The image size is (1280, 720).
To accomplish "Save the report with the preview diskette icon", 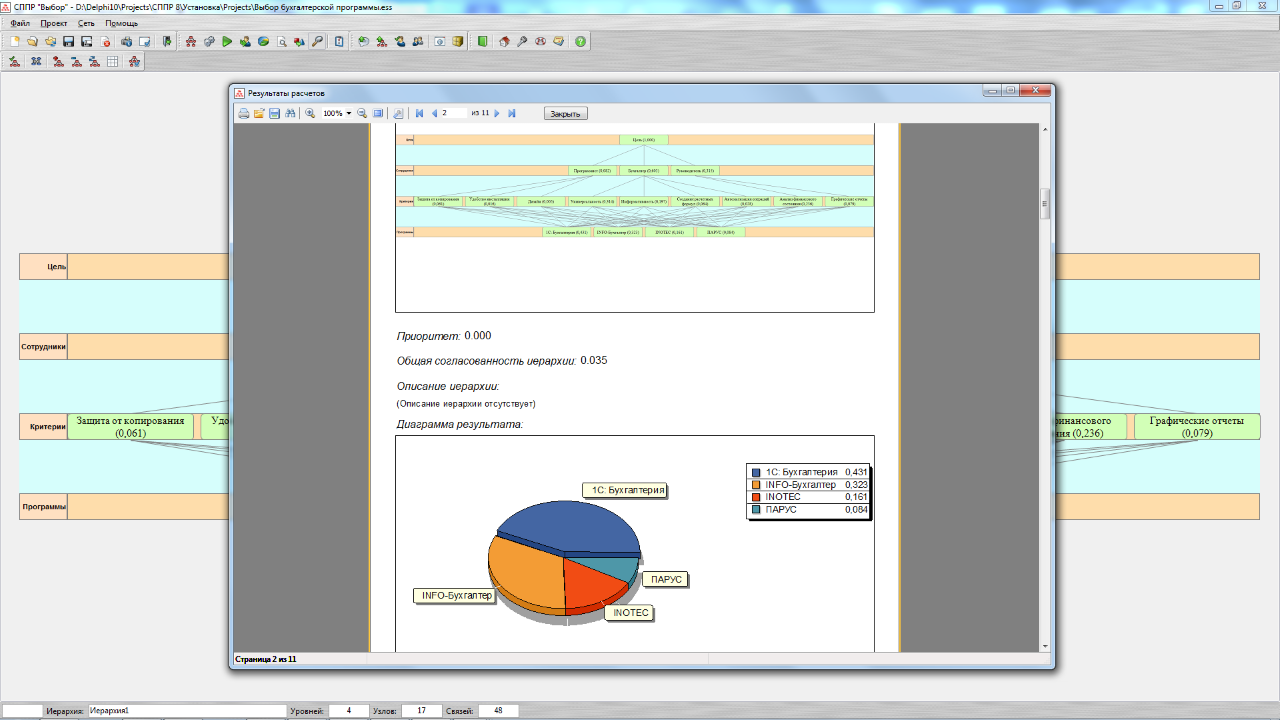I will (274, 114).
